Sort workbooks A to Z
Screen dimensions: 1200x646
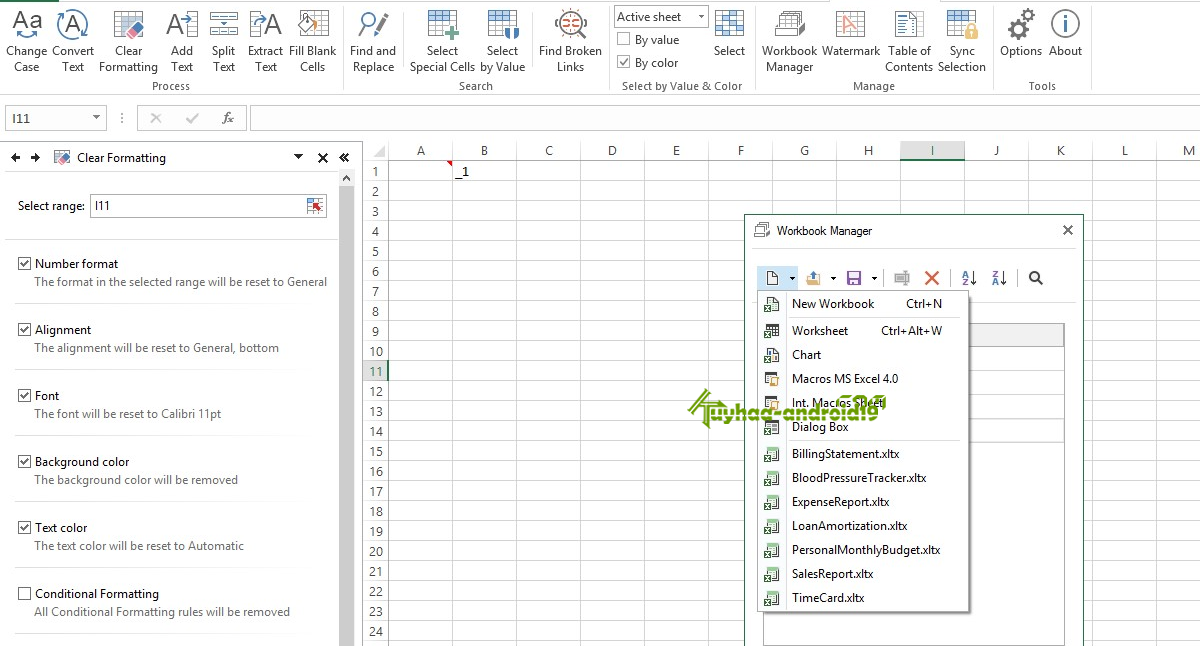click(969, 278)
